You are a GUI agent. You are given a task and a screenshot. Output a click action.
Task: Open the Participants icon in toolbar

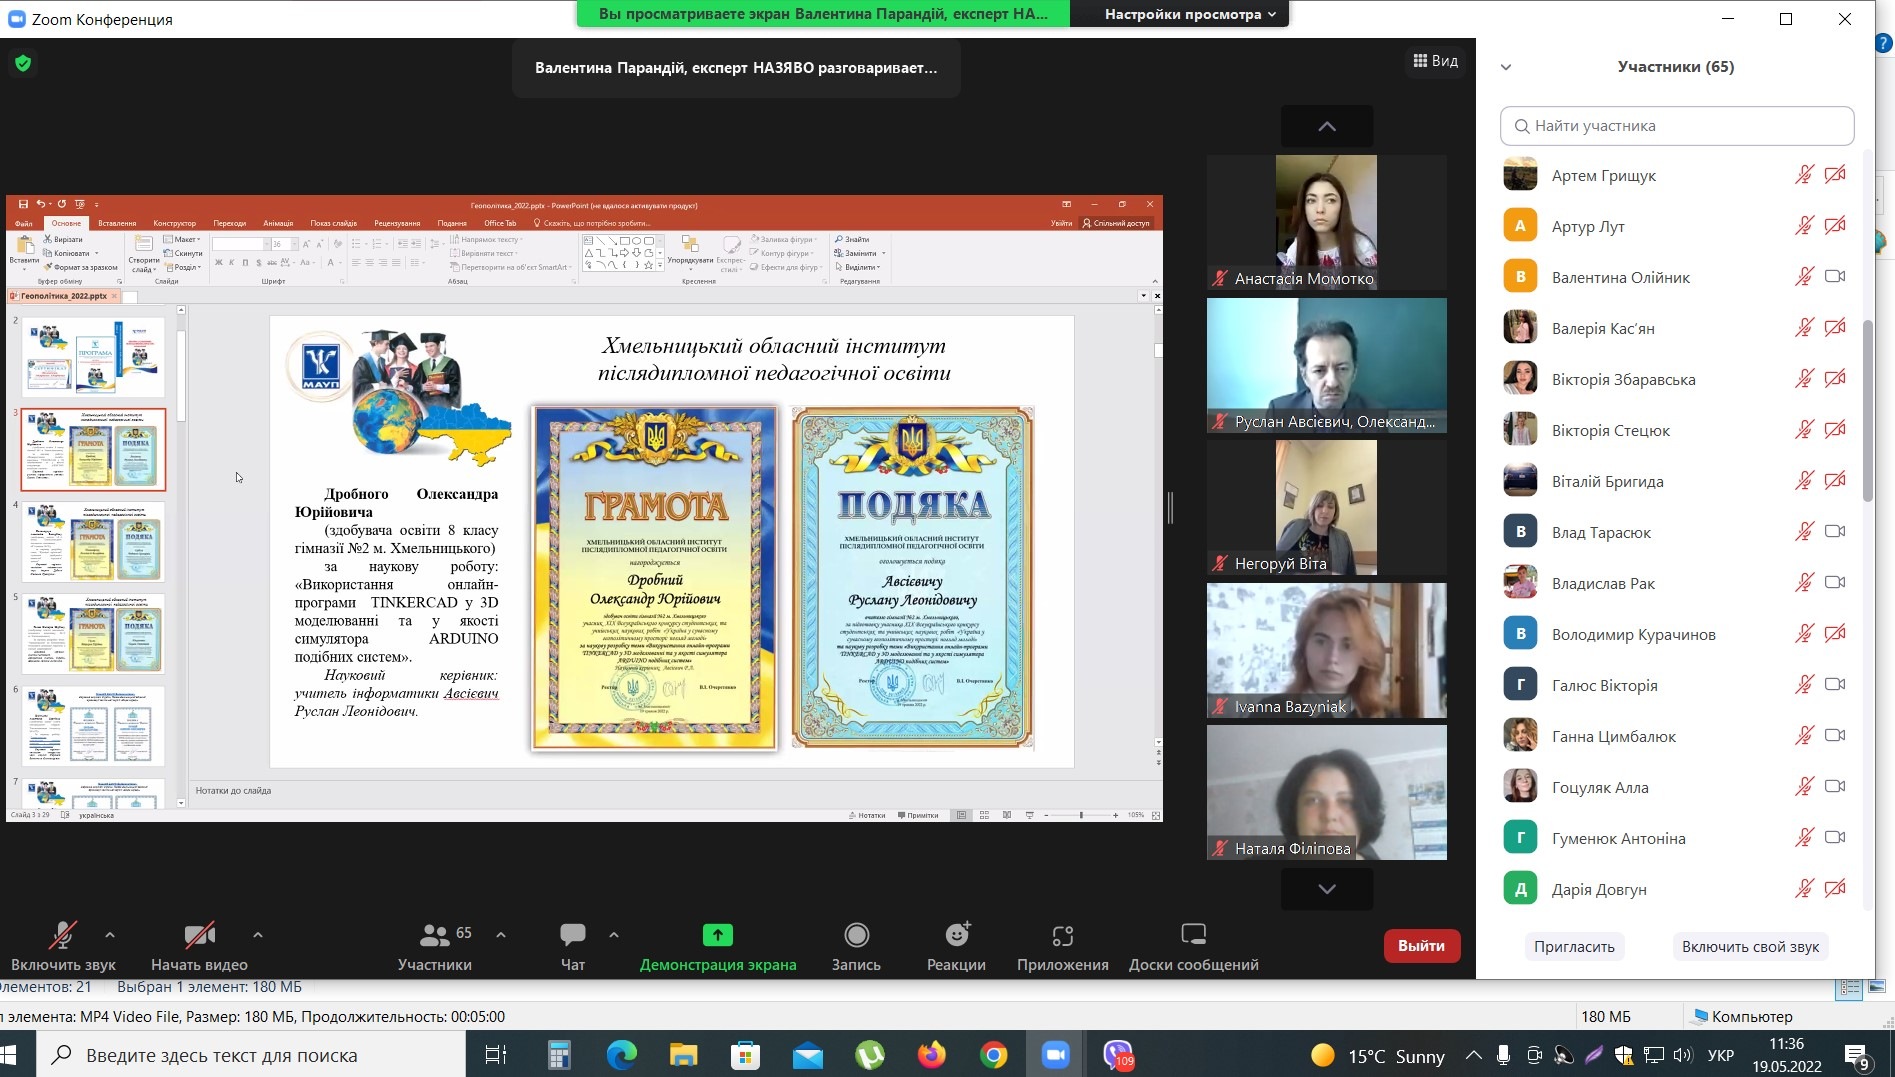pos(434,936)
